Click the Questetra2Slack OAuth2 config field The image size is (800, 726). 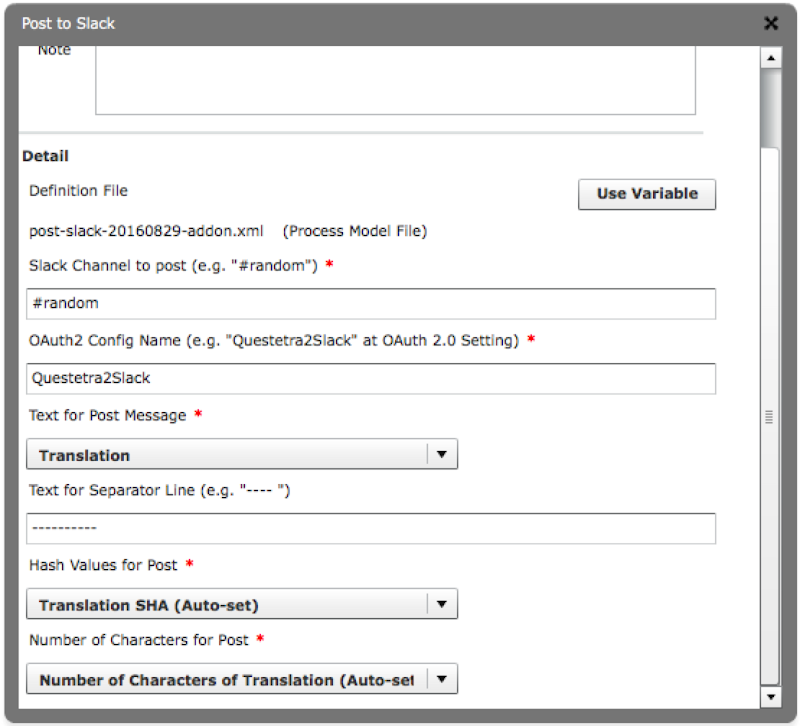[x=370, y=378]
